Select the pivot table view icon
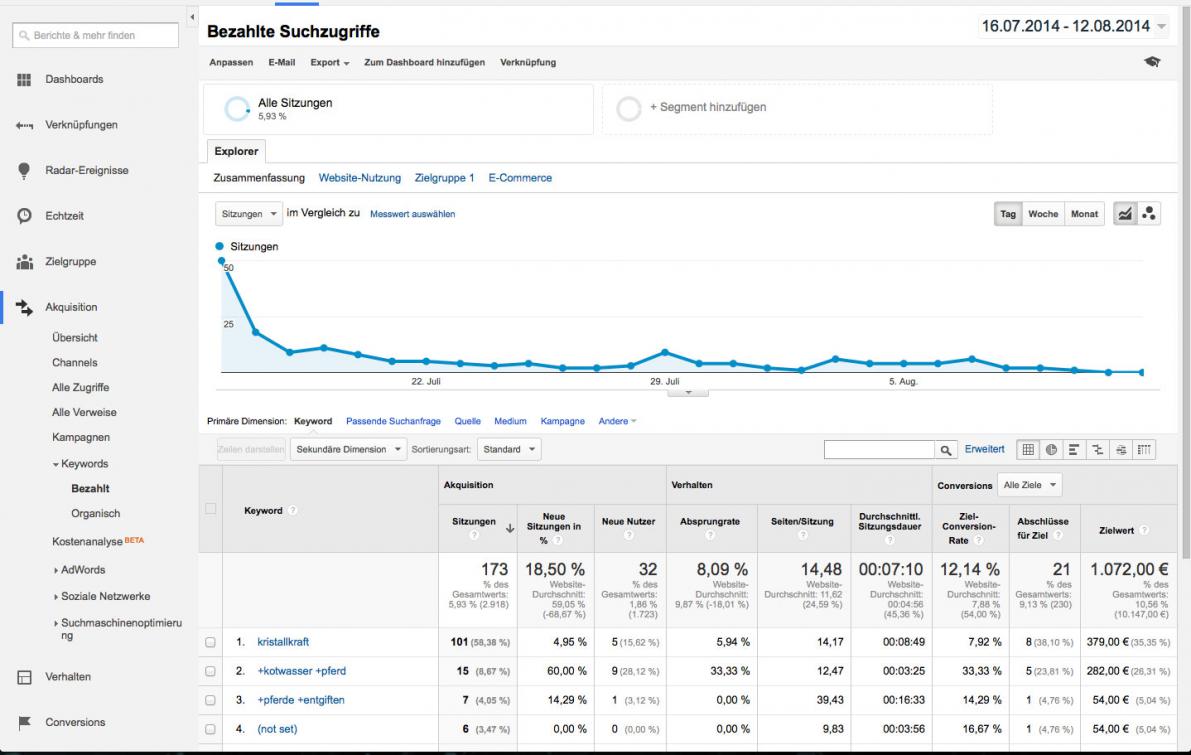Viewport: 1191px width, 755px height. tap(1144, 450)
